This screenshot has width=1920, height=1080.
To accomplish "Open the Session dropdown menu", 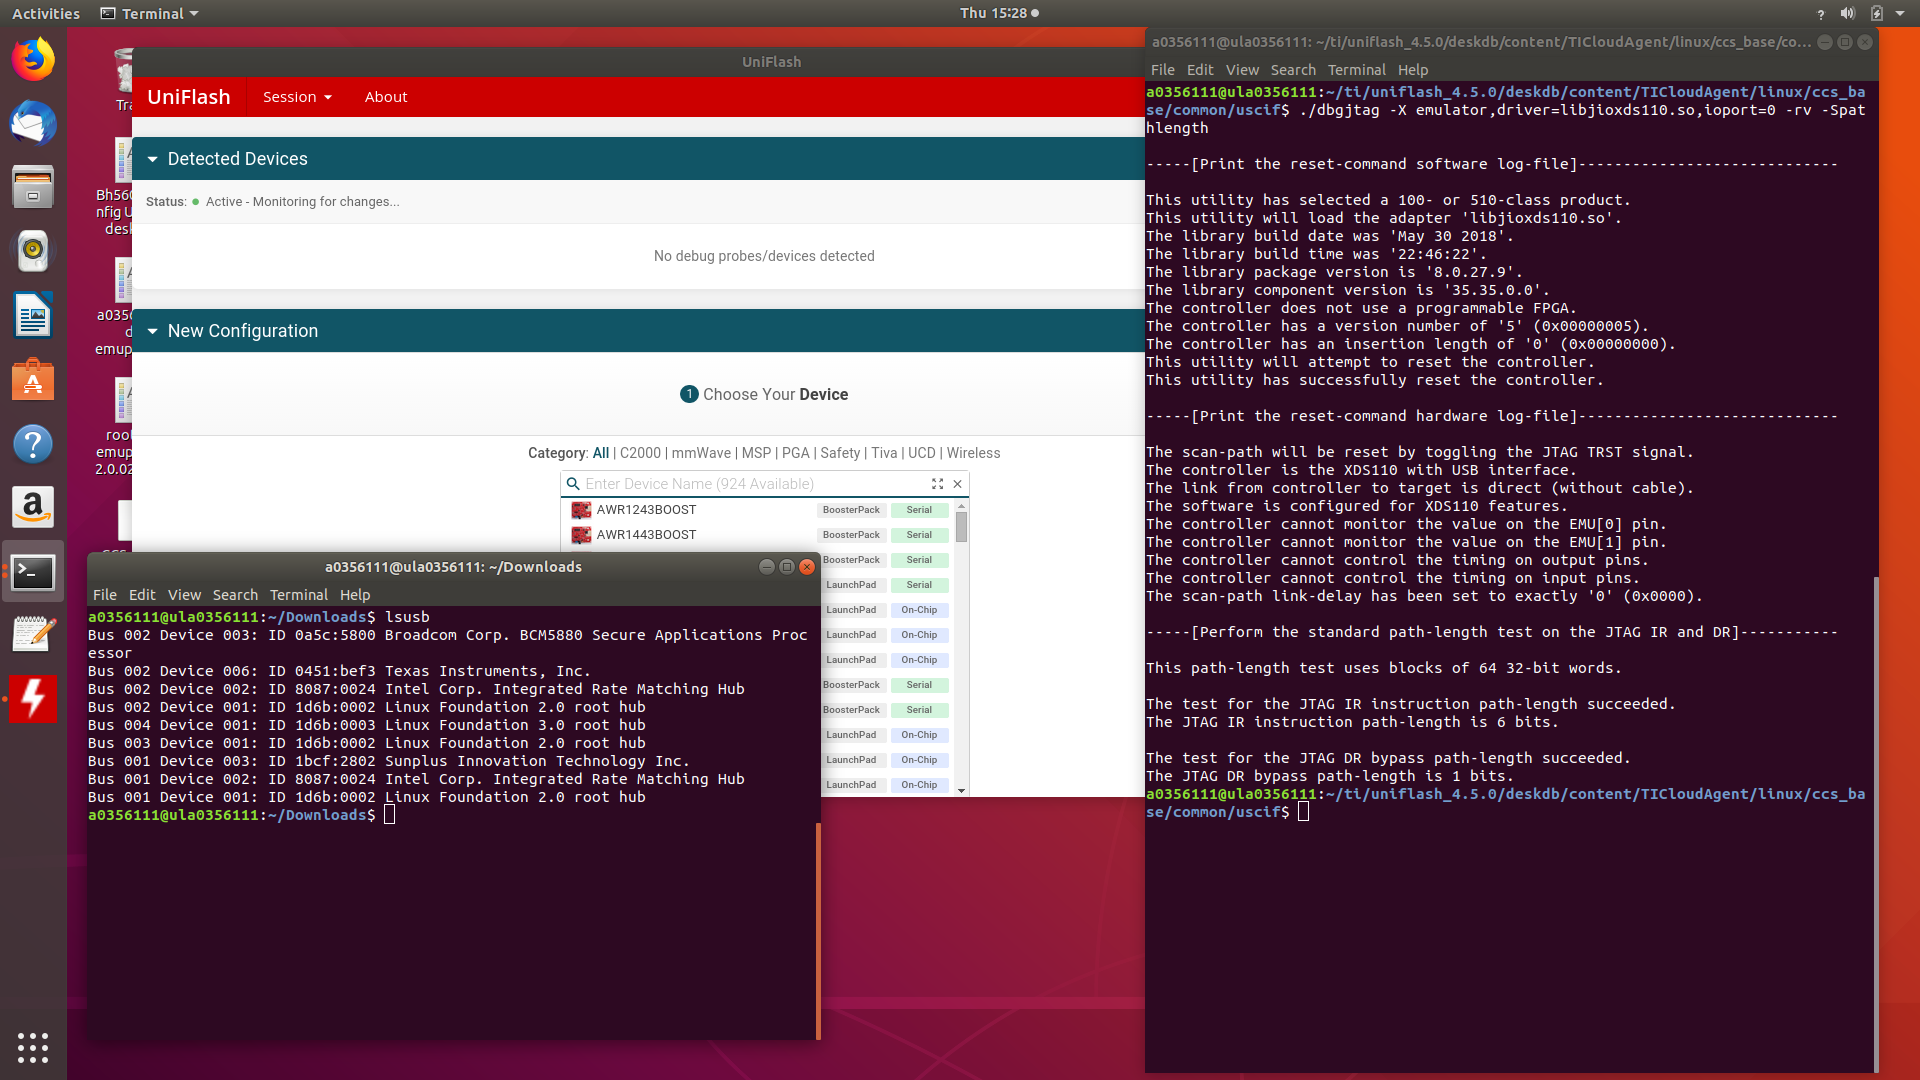I will coord(297,97).
